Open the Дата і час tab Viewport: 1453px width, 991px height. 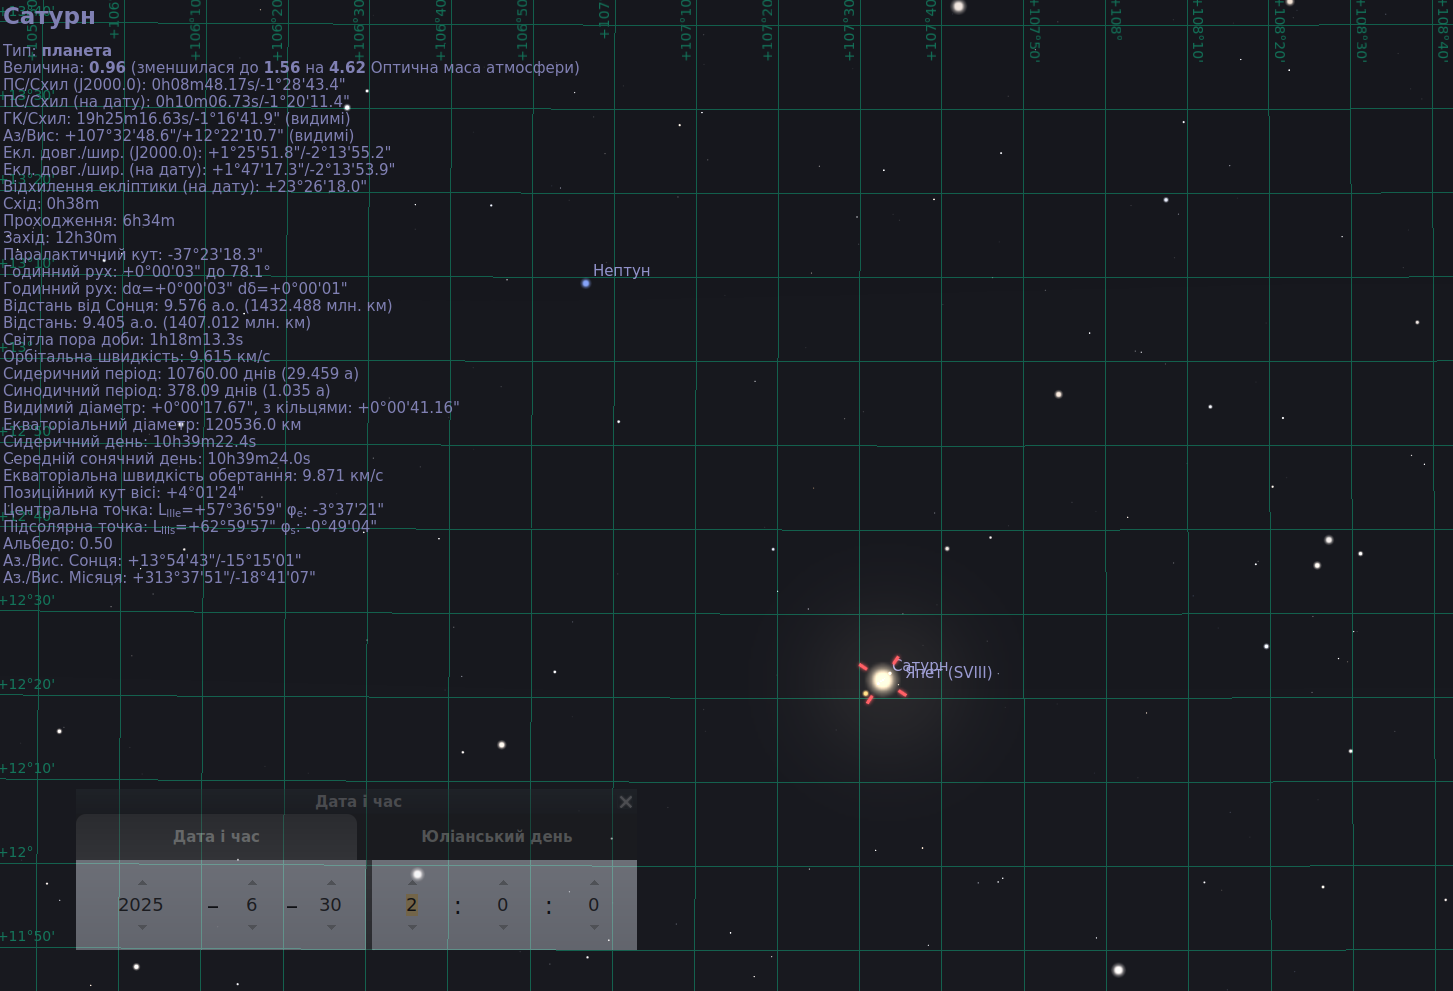coord(216,837)
